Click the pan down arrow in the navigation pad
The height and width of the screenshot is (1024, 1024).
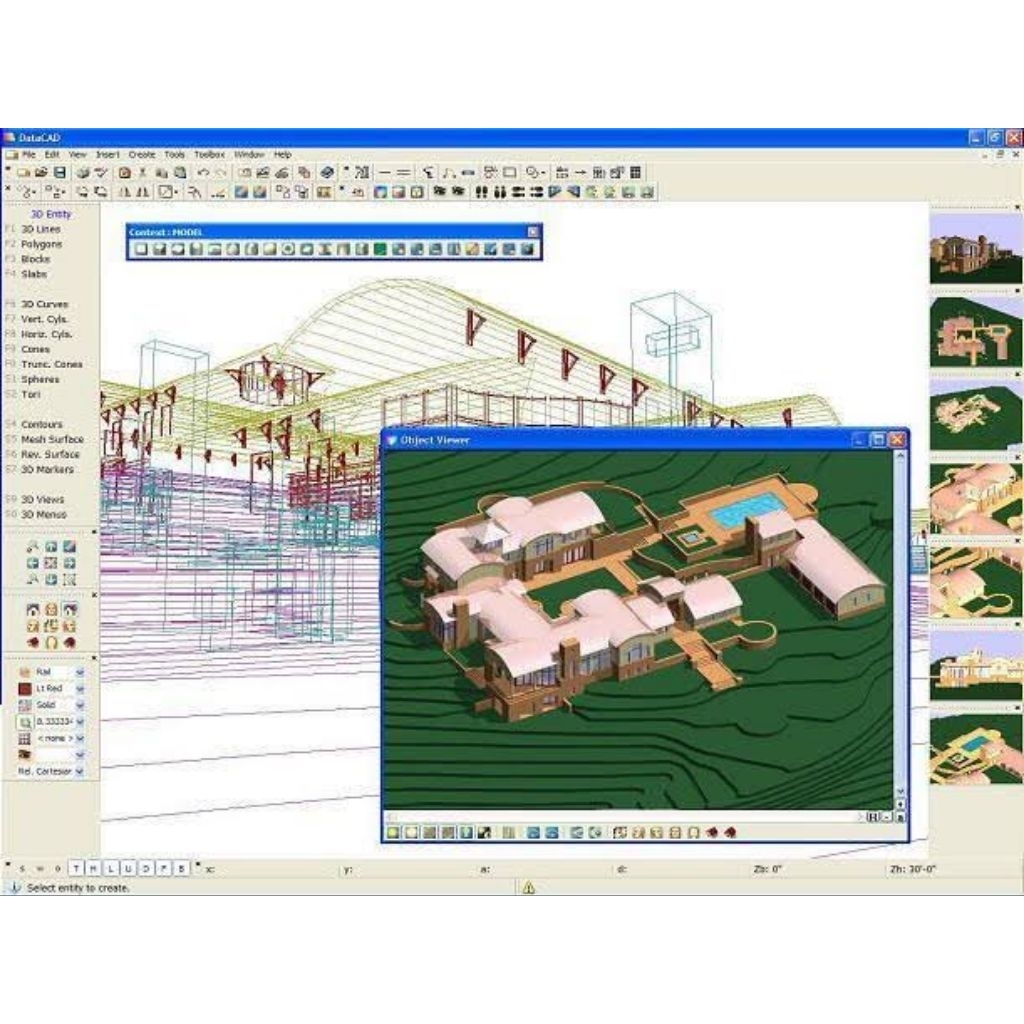[x=51, y=579]
